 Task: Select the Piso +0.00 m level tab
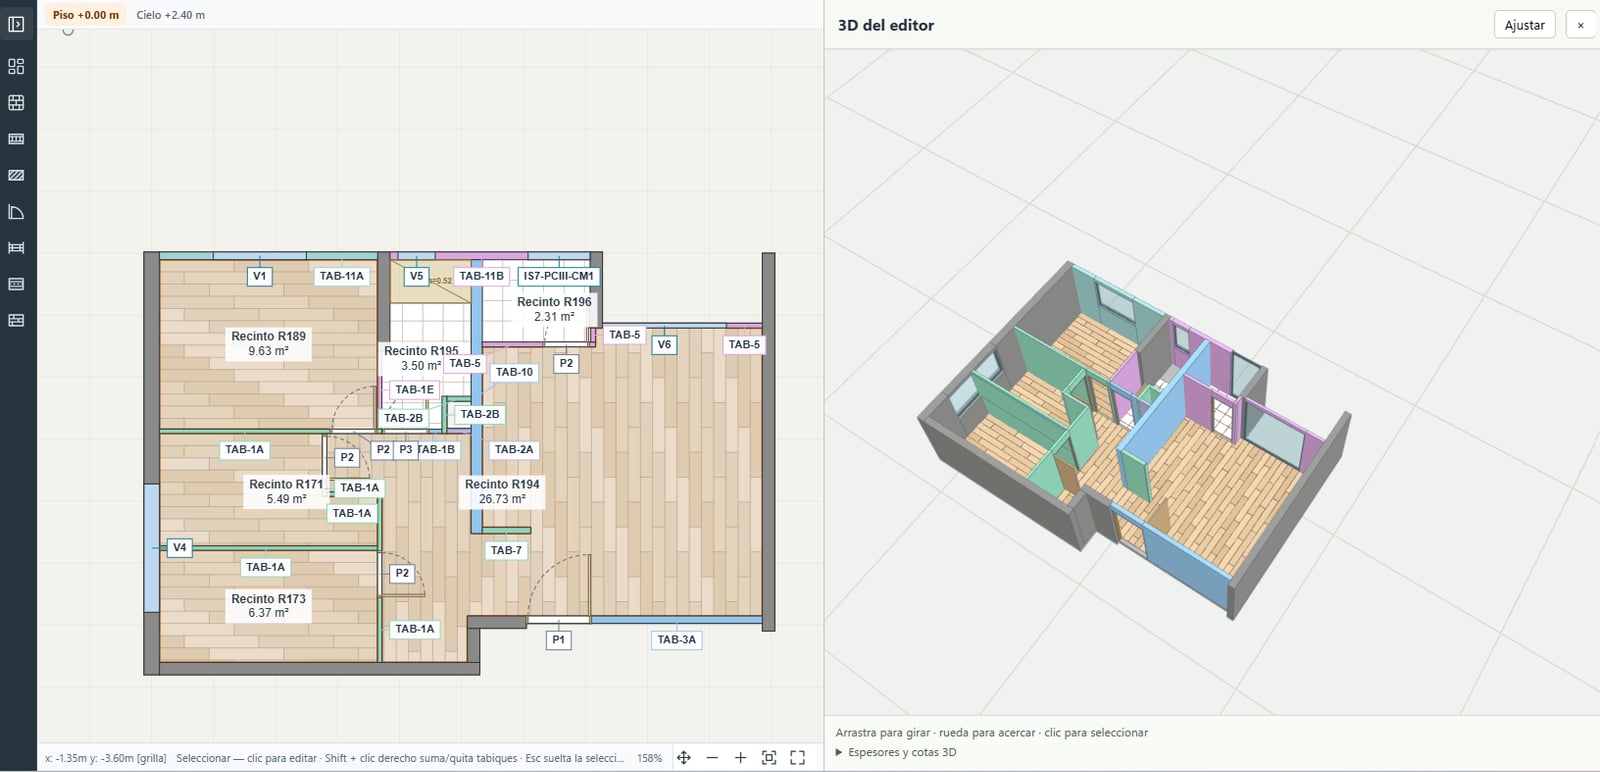[86, 15]
